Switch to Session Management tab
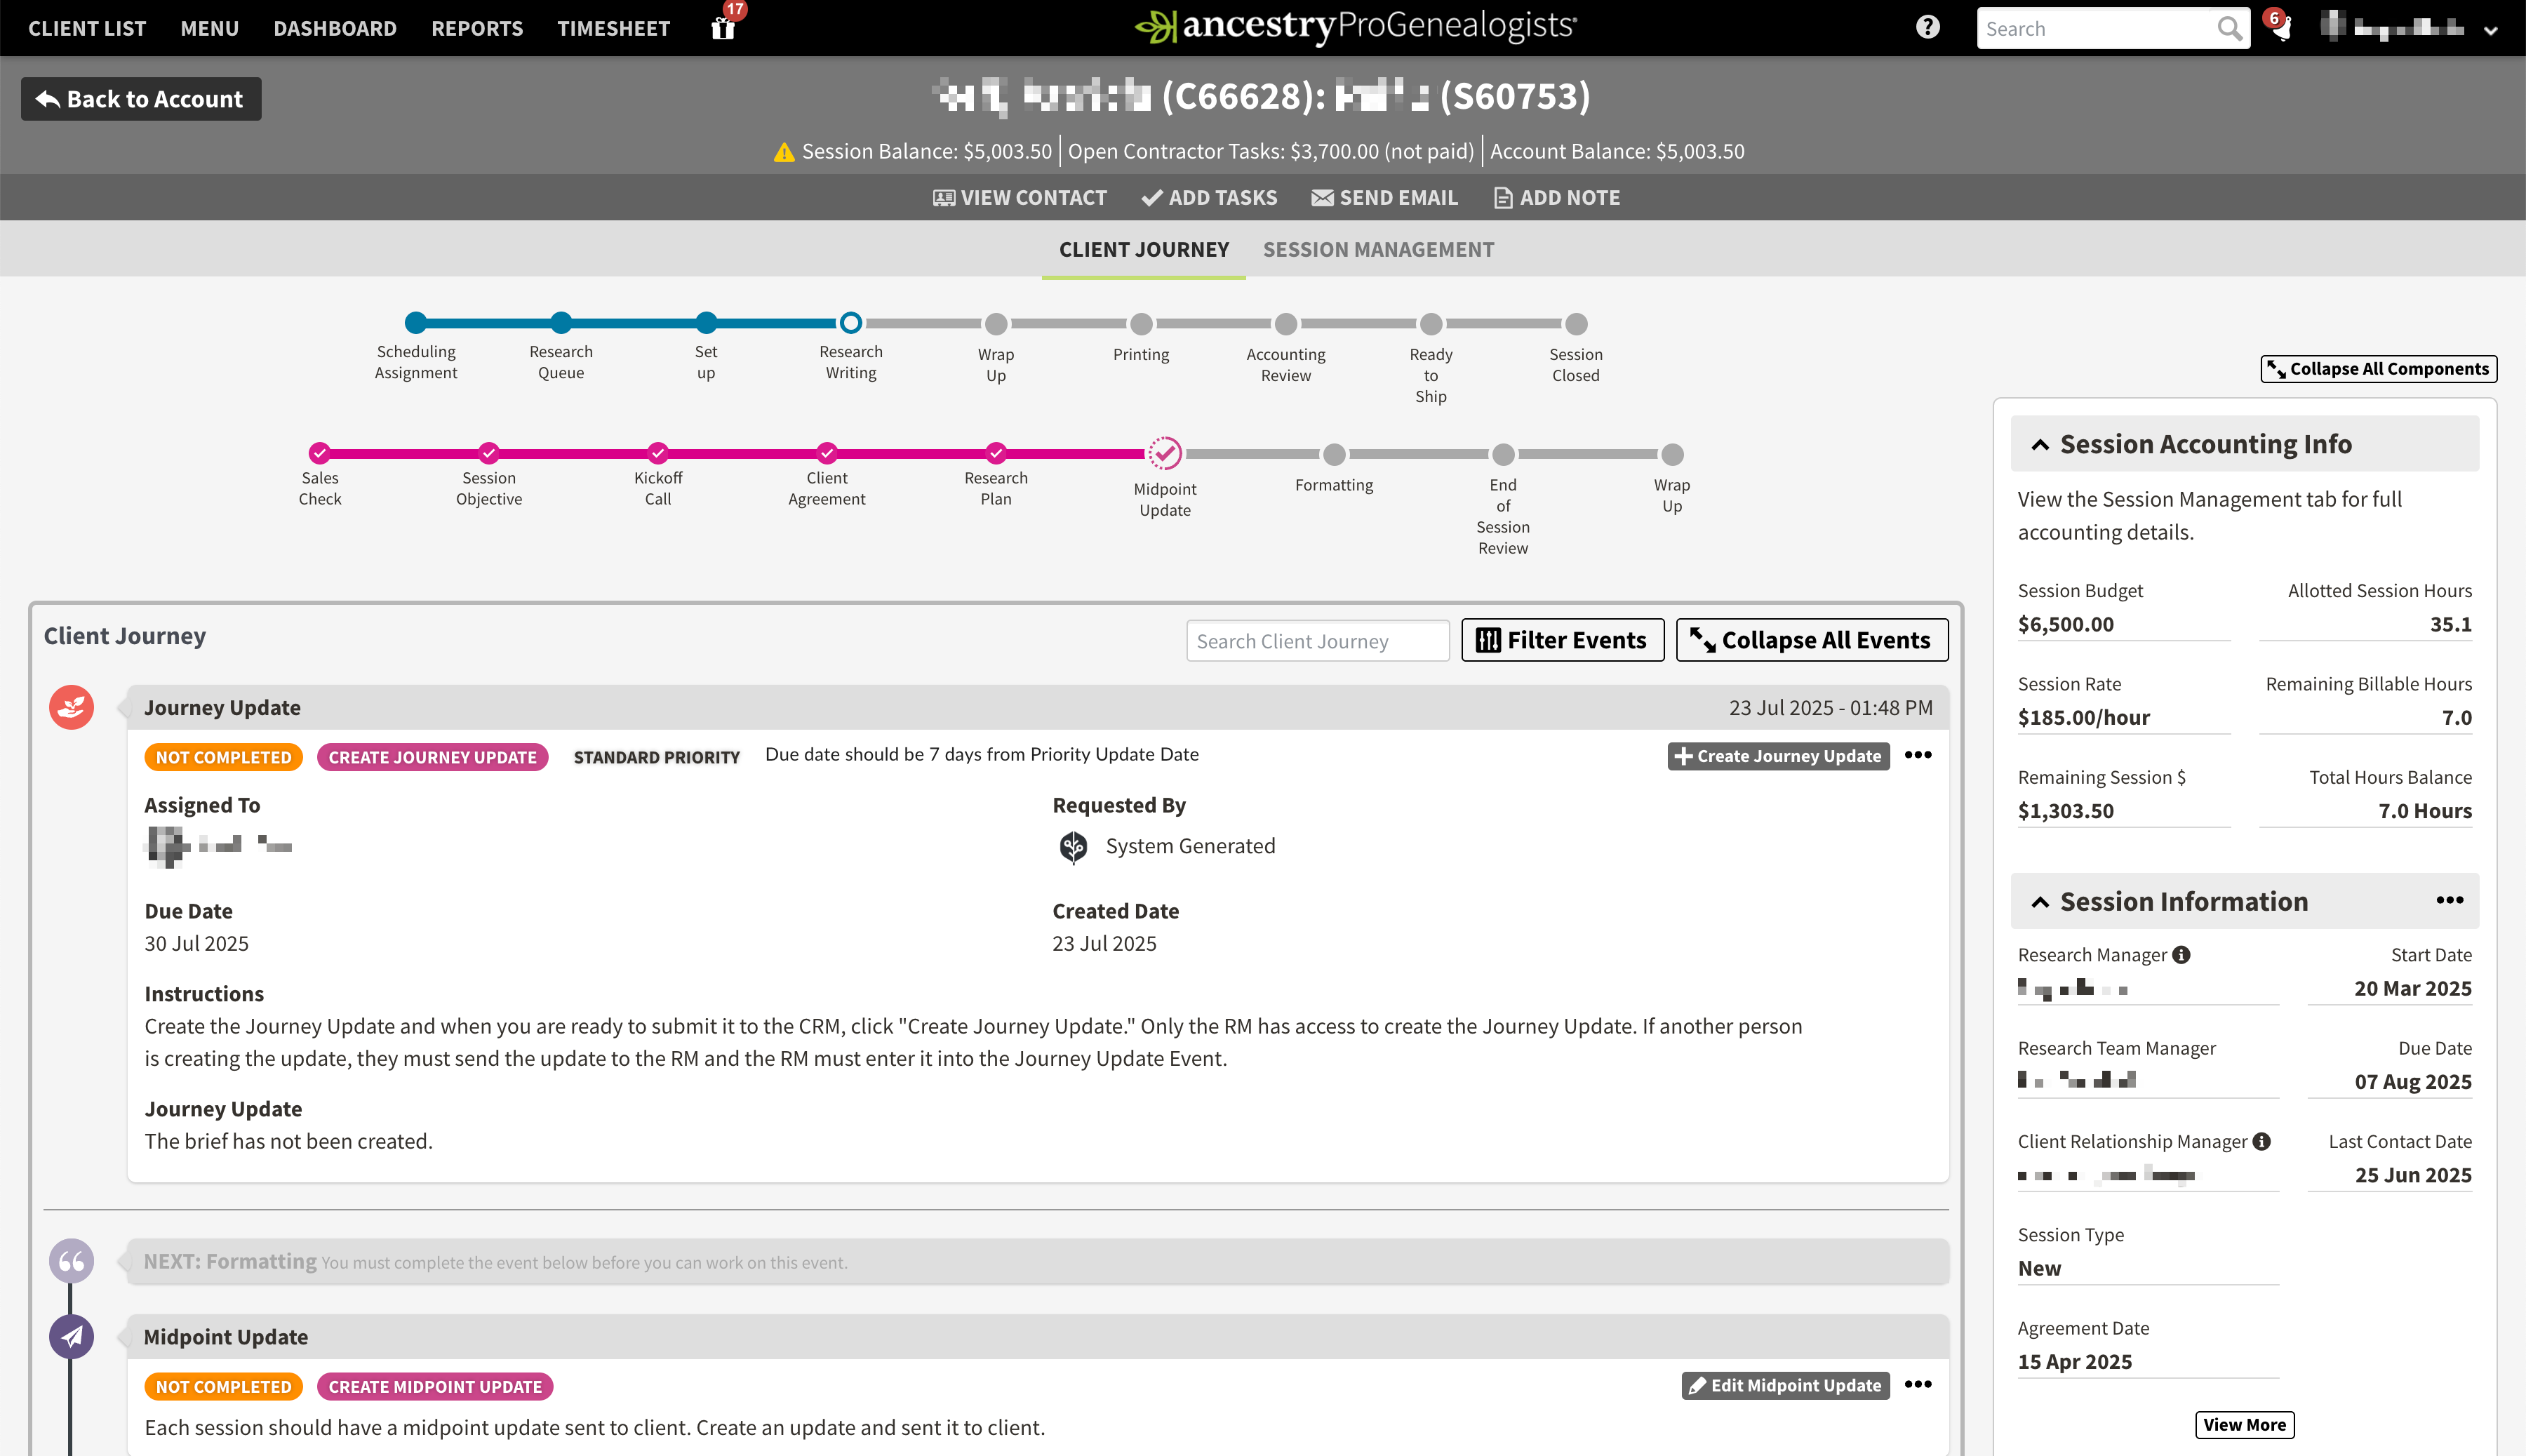Screen dimensions: 2526x1456 tap(1378, 250)
